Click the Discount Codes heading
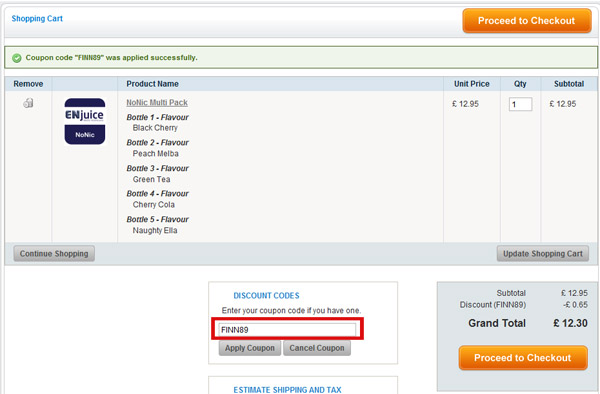The width and height of the screenshot is (600, 394). (266, 296)
